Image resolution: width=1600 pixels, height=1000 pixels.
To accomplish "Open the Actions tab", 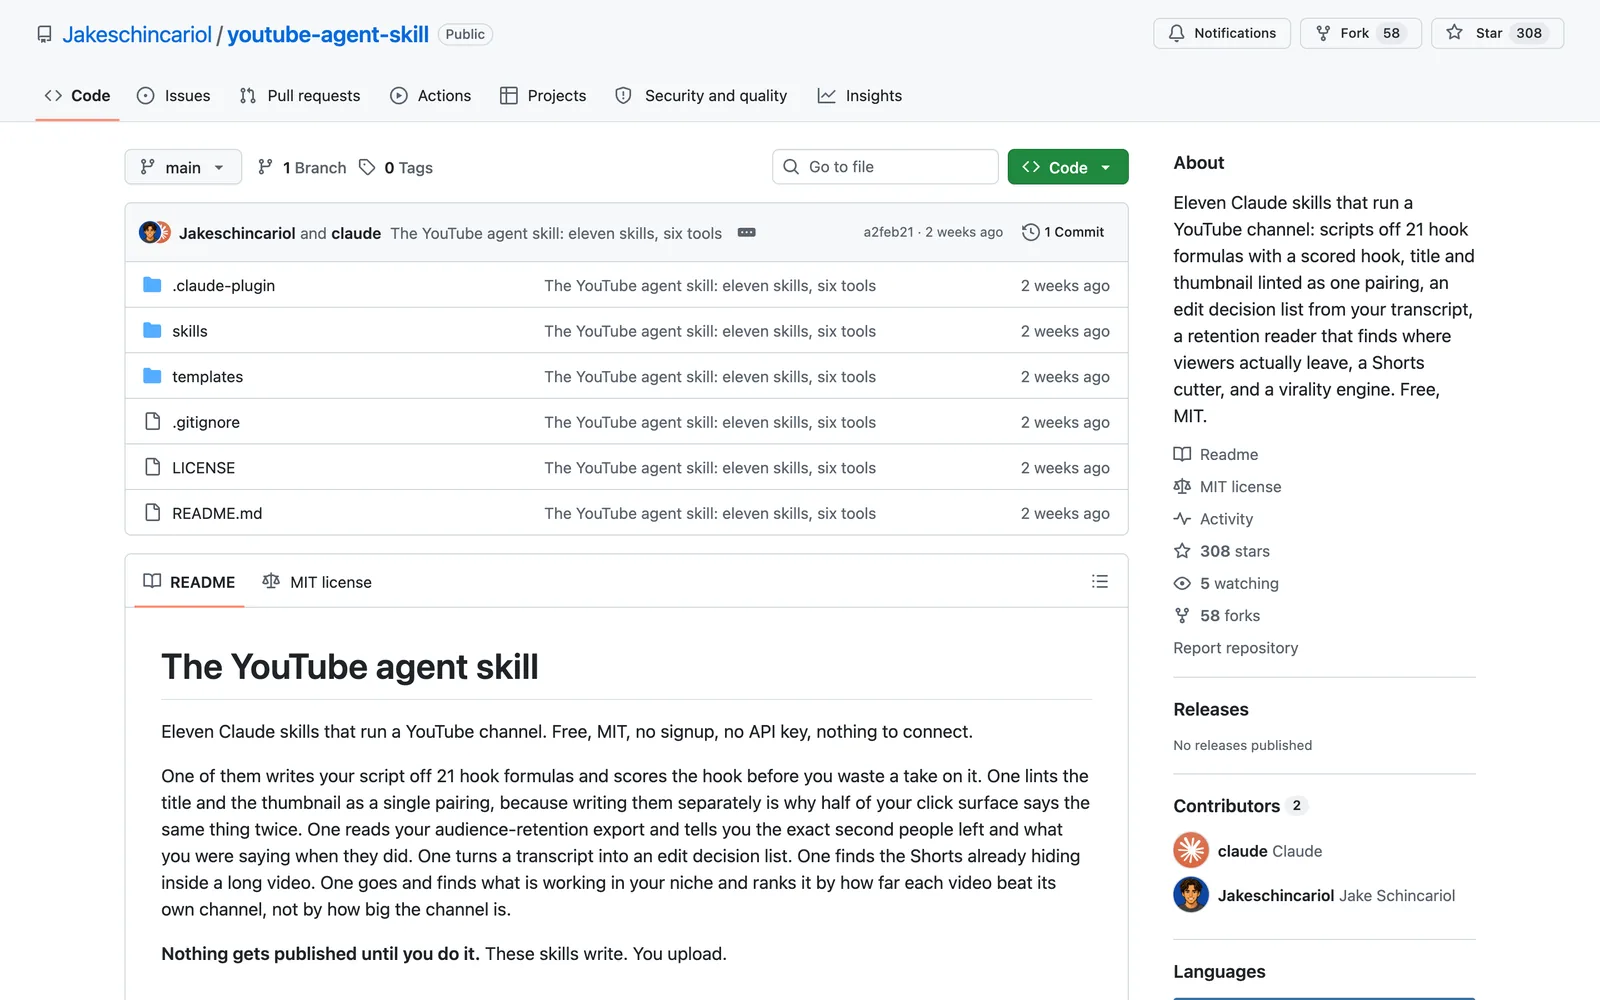I will (431, 95).
